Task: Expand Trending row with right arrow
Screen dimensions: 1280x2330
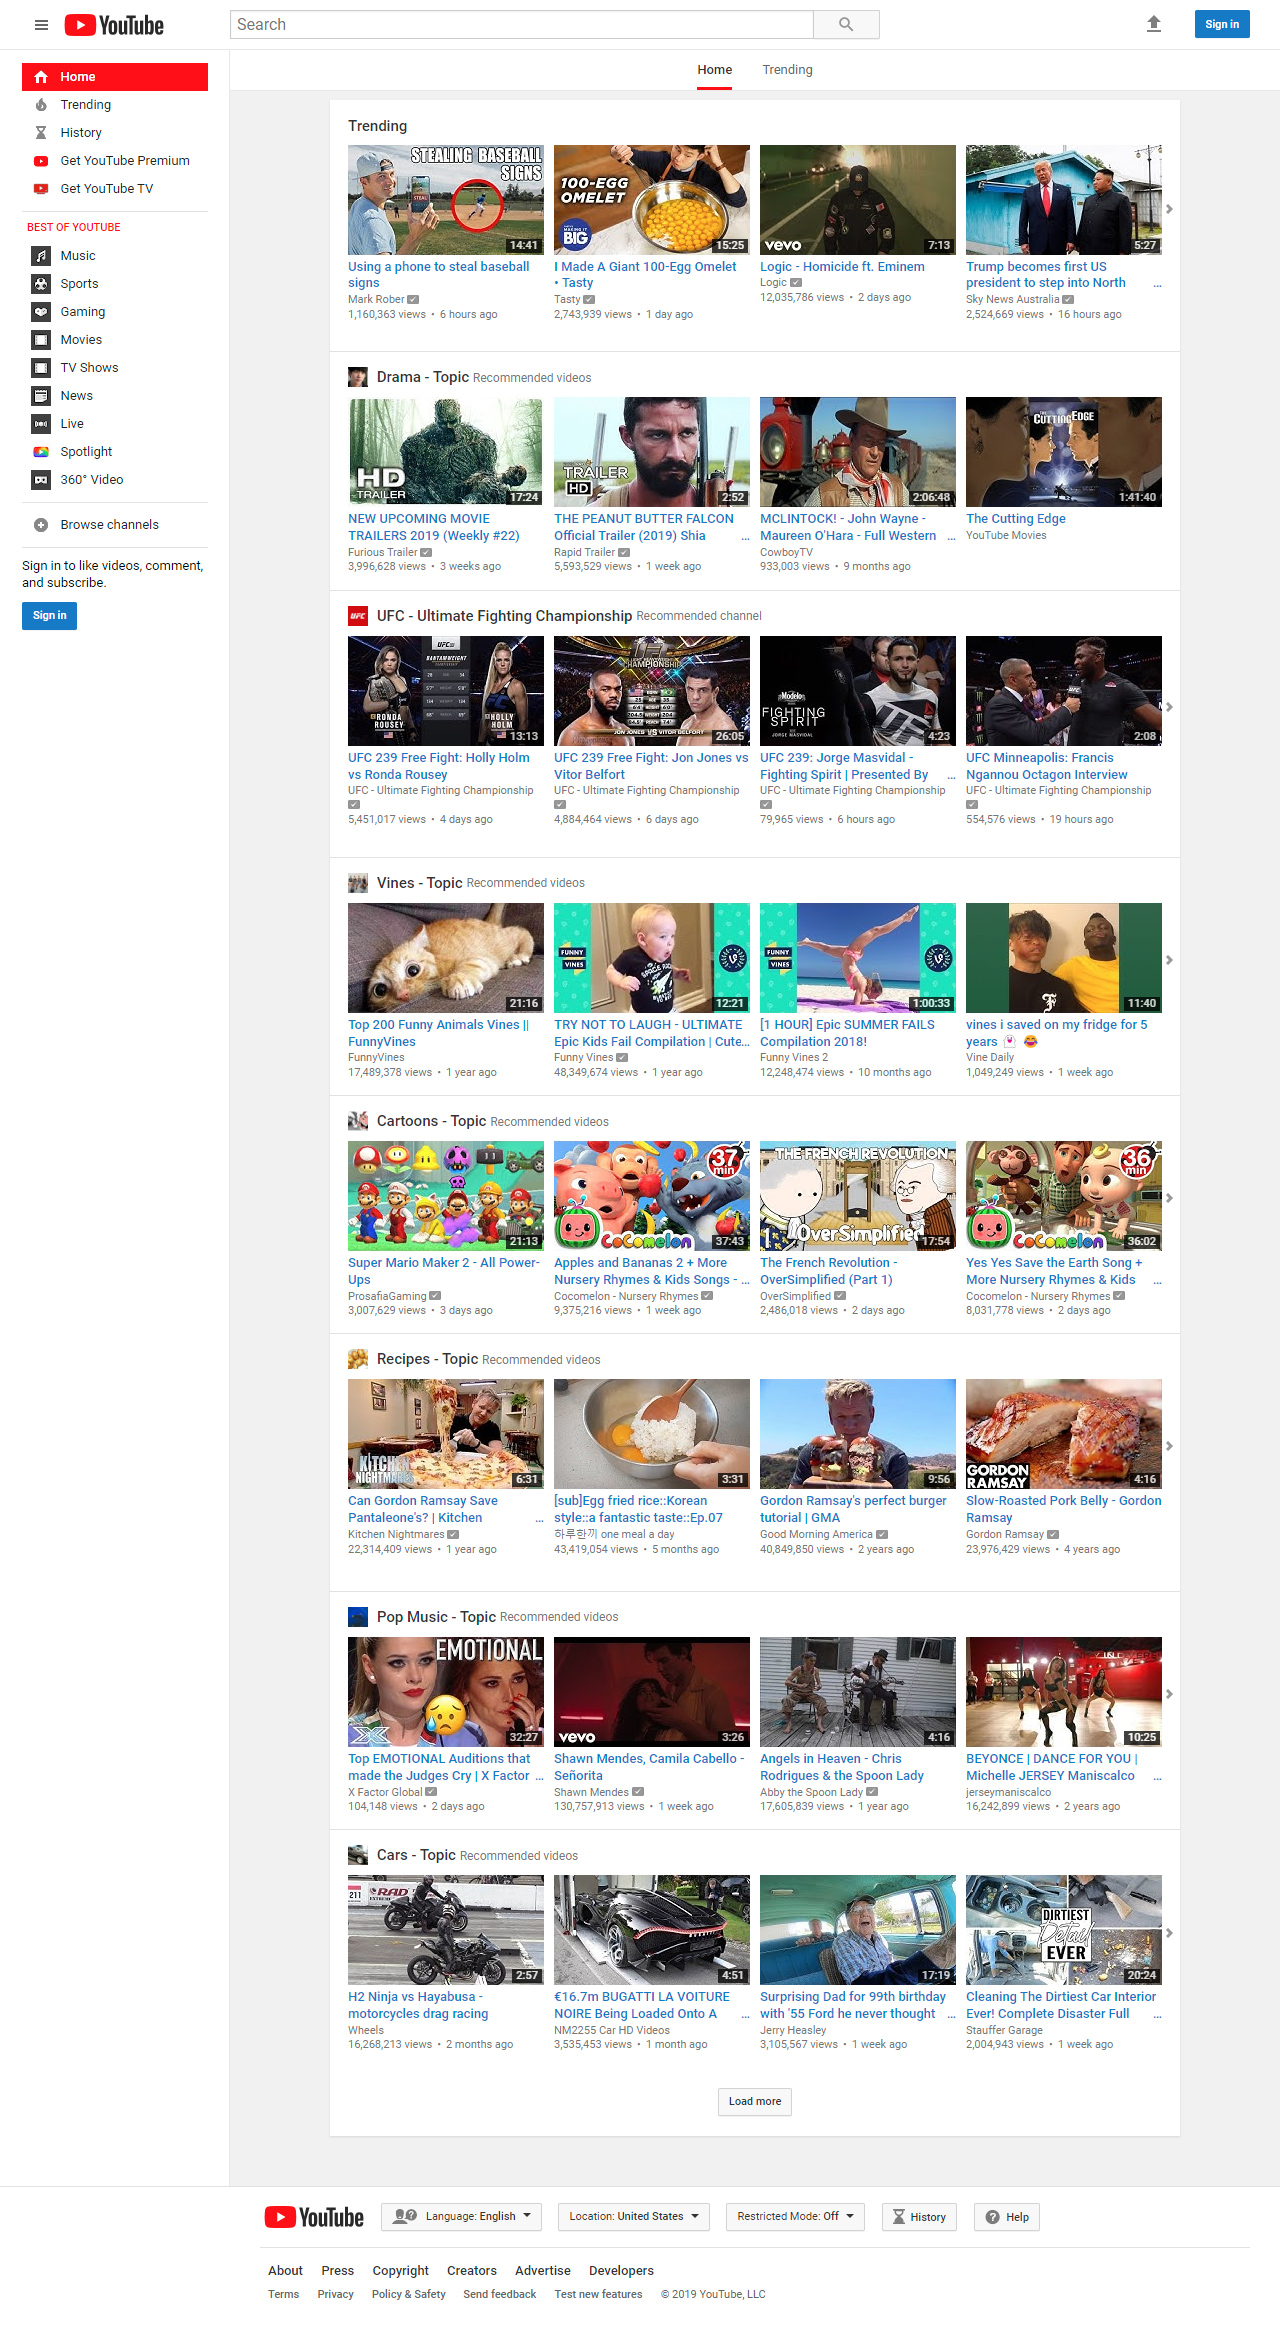Action: tap(1169, 209)
